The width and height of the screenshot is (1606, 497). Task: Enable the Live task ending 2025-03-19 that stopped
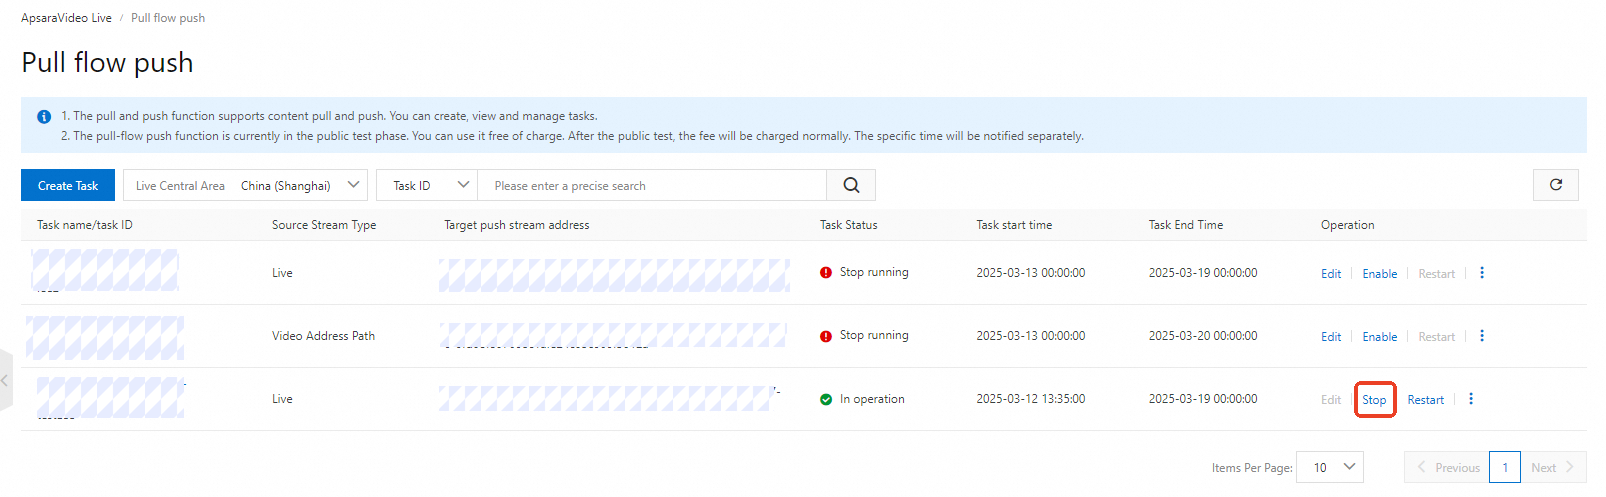[1380, 274]
